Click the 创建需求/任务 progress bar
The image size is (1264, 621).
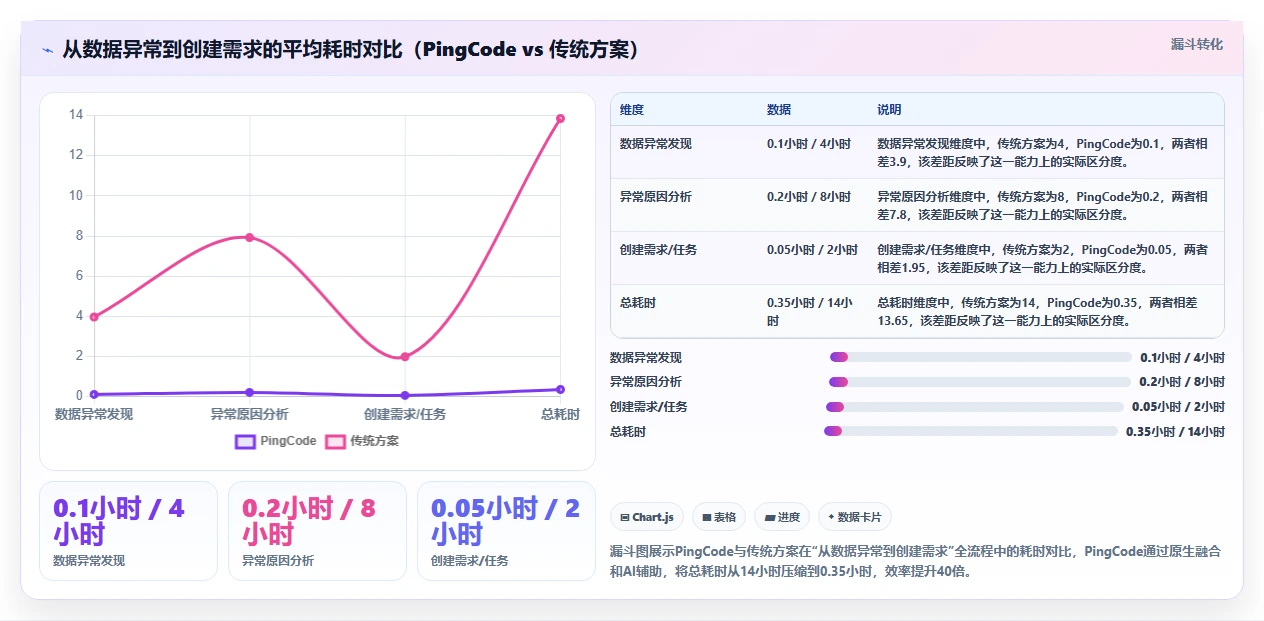975,407
